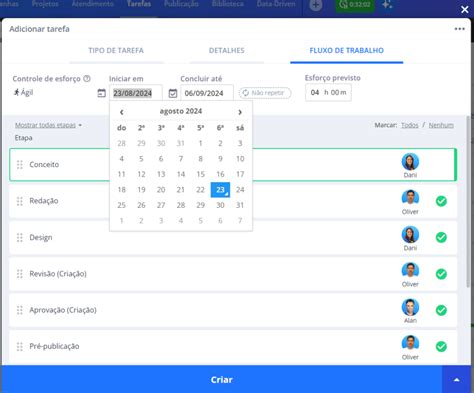Toggle the green check on Redação stage
This screenshot has width=474, height=393.
tap(441, 201)
